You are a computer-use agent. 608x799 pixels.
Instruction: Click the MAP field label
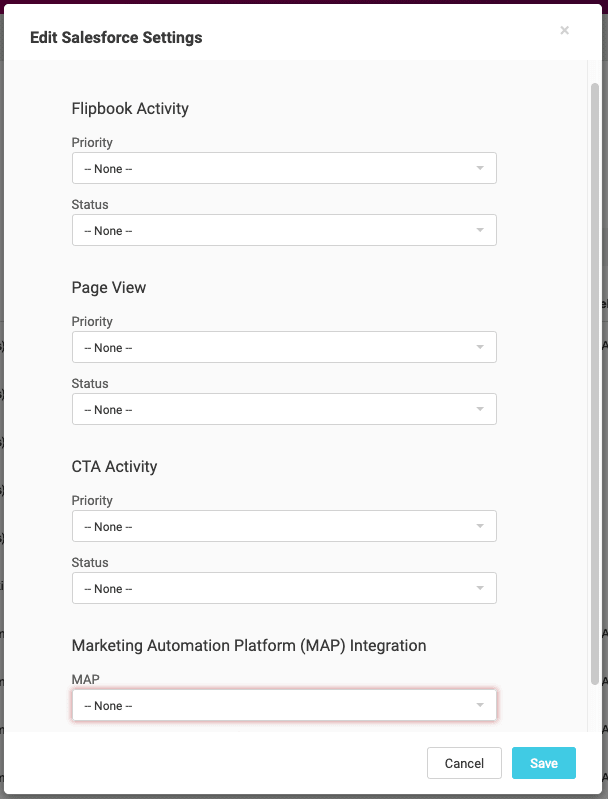tap(86, 679)
